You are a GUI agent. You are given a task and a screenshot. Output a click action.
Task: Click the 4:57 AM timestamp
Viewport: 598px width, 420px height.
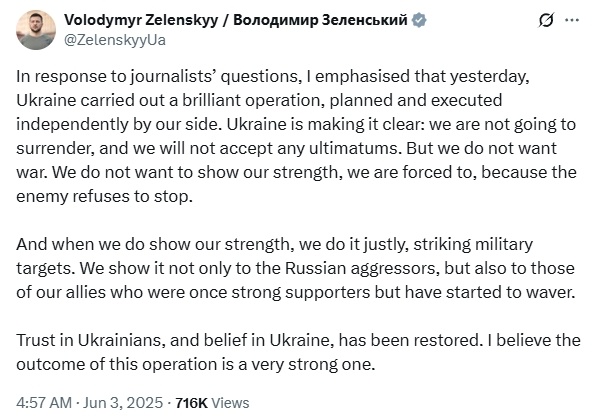[44, 403]
